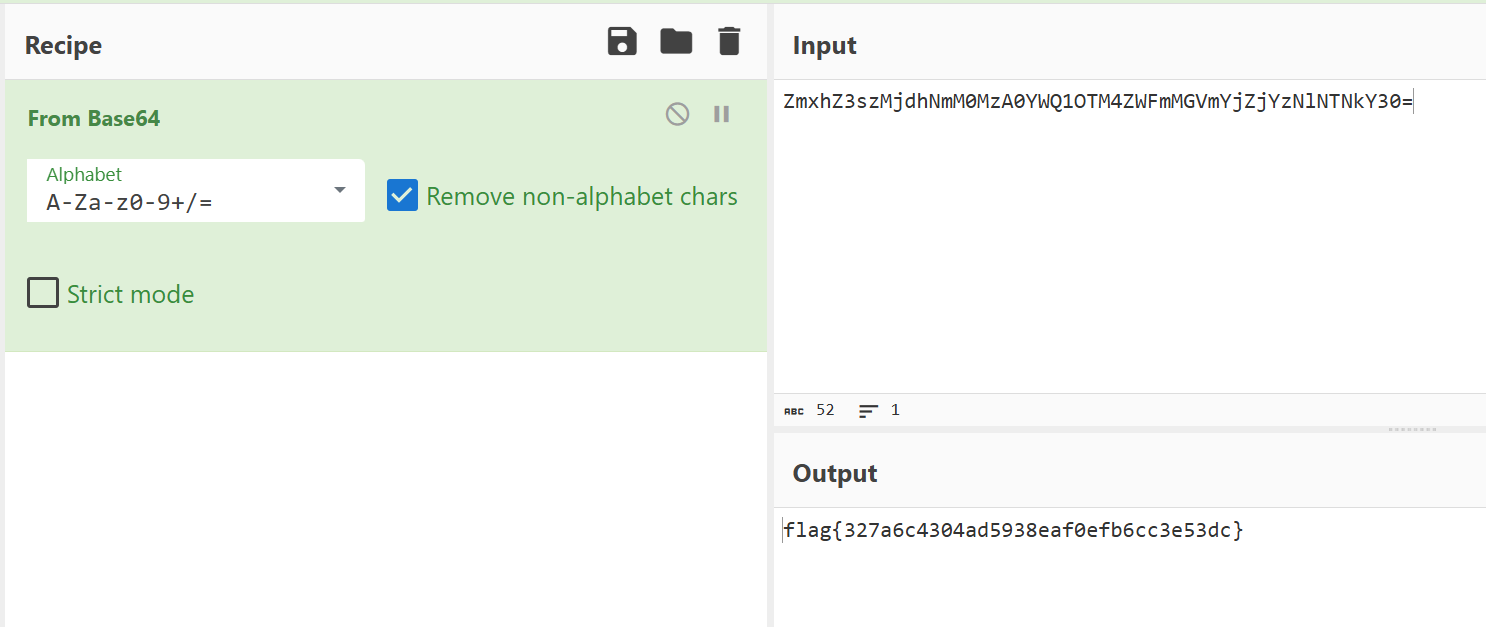Screen dimensions: 1486x627
Task: Click the line count icon
Action: (x=868, y=411)
